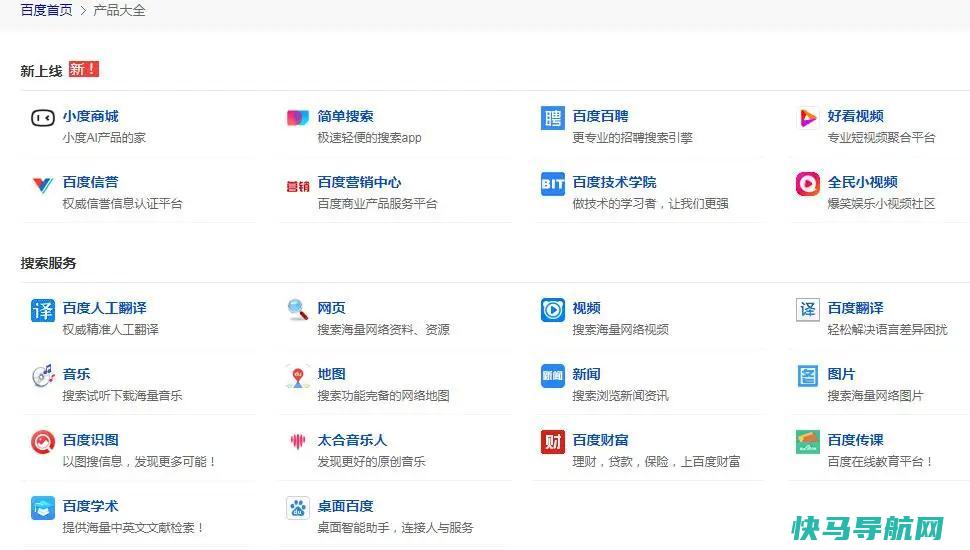This screenshot has width=970, height=550.
Task: Click the 百度学术 graduation cap icon
Action: 43,508
